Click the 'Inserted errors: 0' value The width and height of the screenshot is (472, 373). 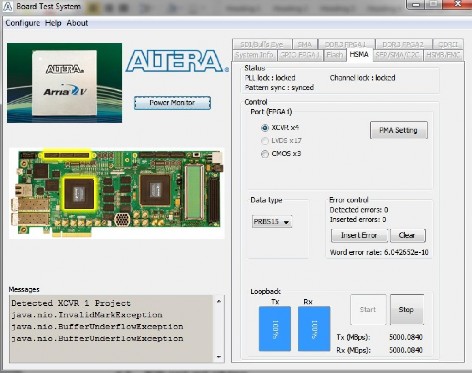[358, 220]
